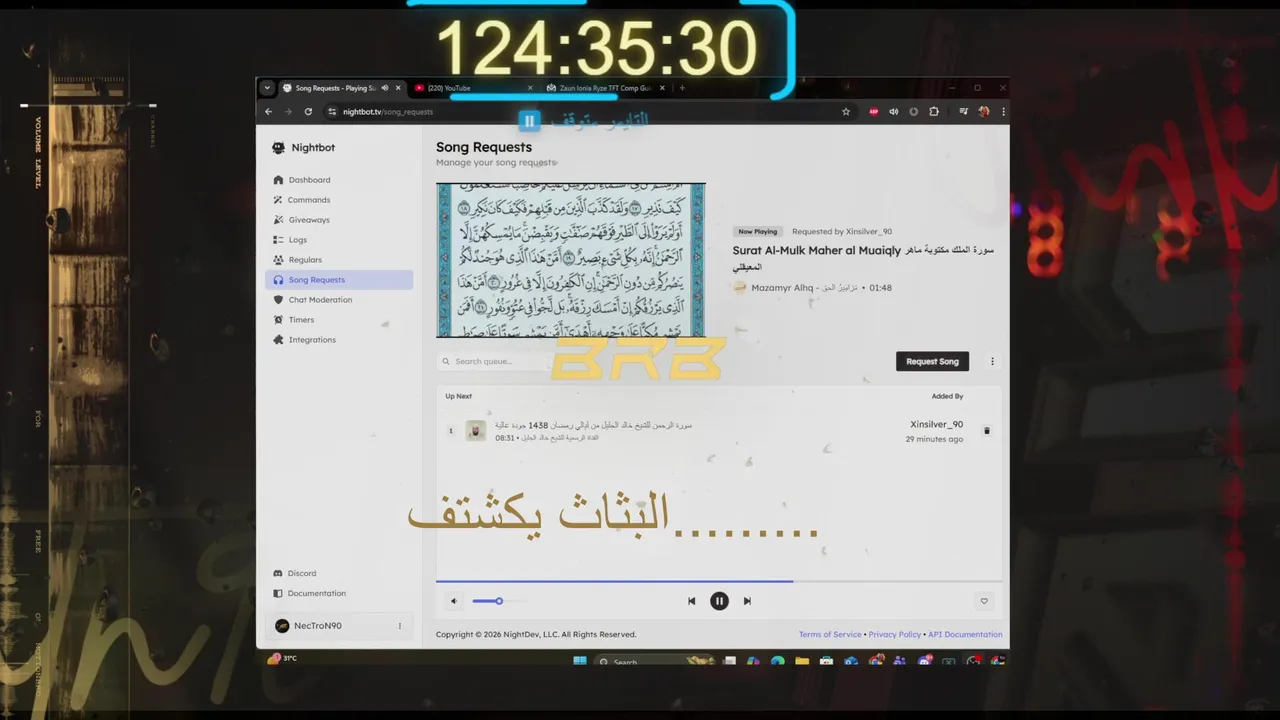The image size is (1280, 720).
Task: Click the overlay timer pause icon
Action: coord(530,121)
